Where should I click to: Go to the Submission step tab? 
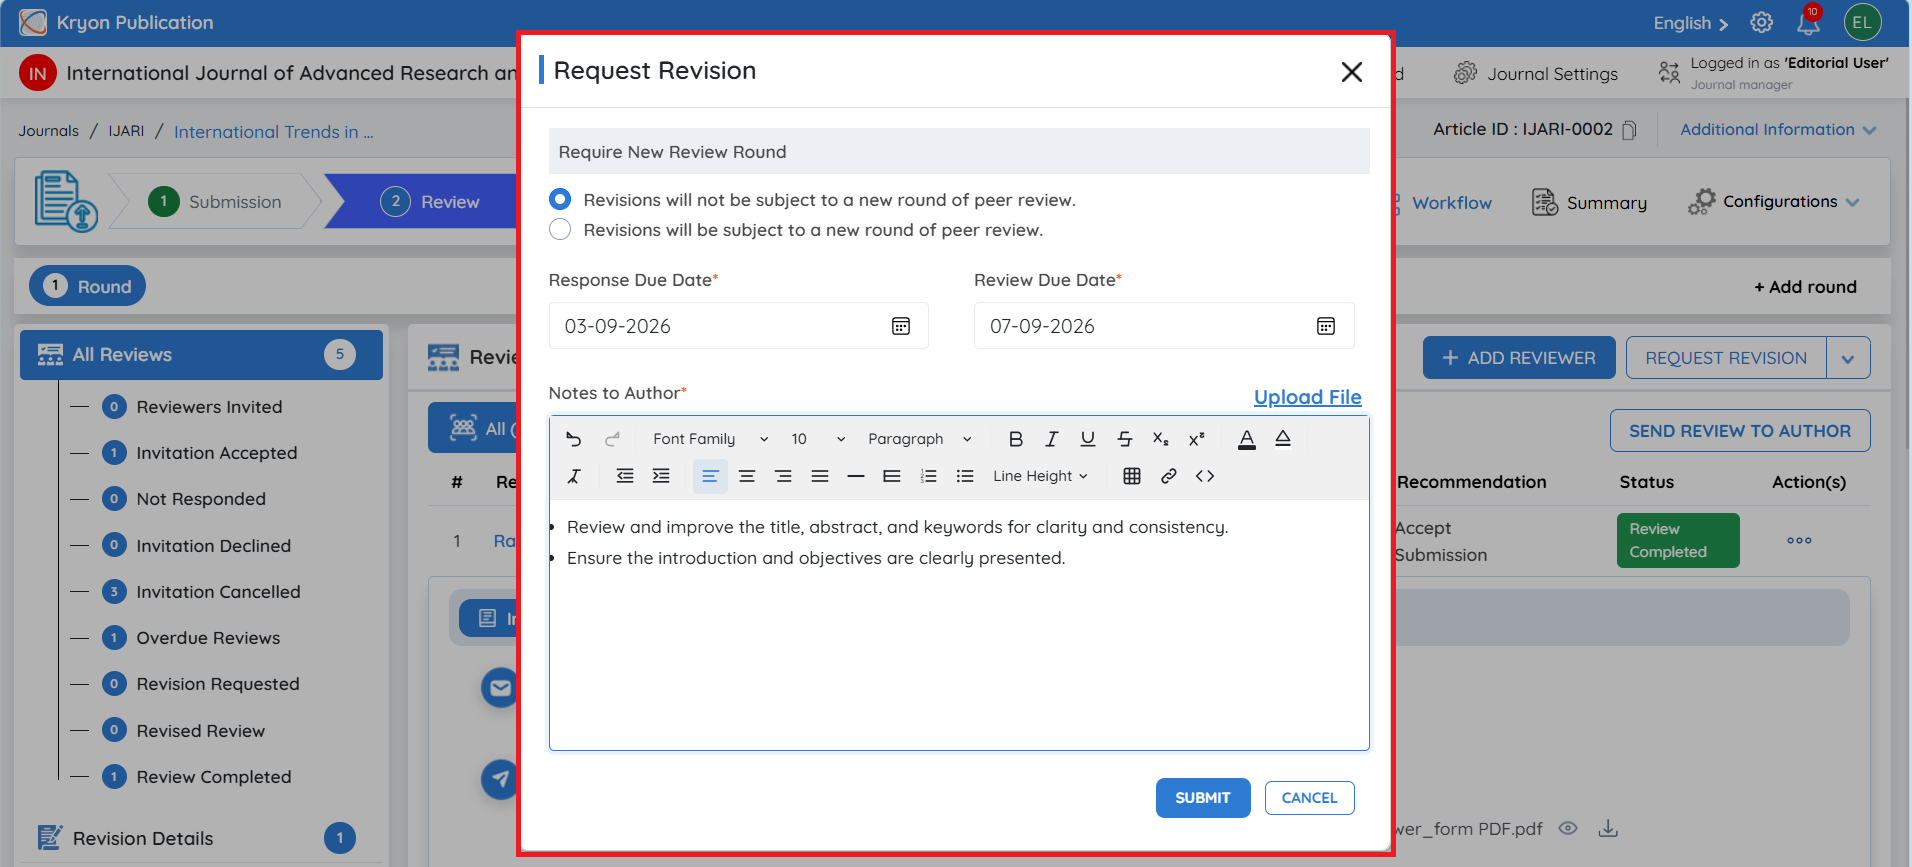click(216, 202)
